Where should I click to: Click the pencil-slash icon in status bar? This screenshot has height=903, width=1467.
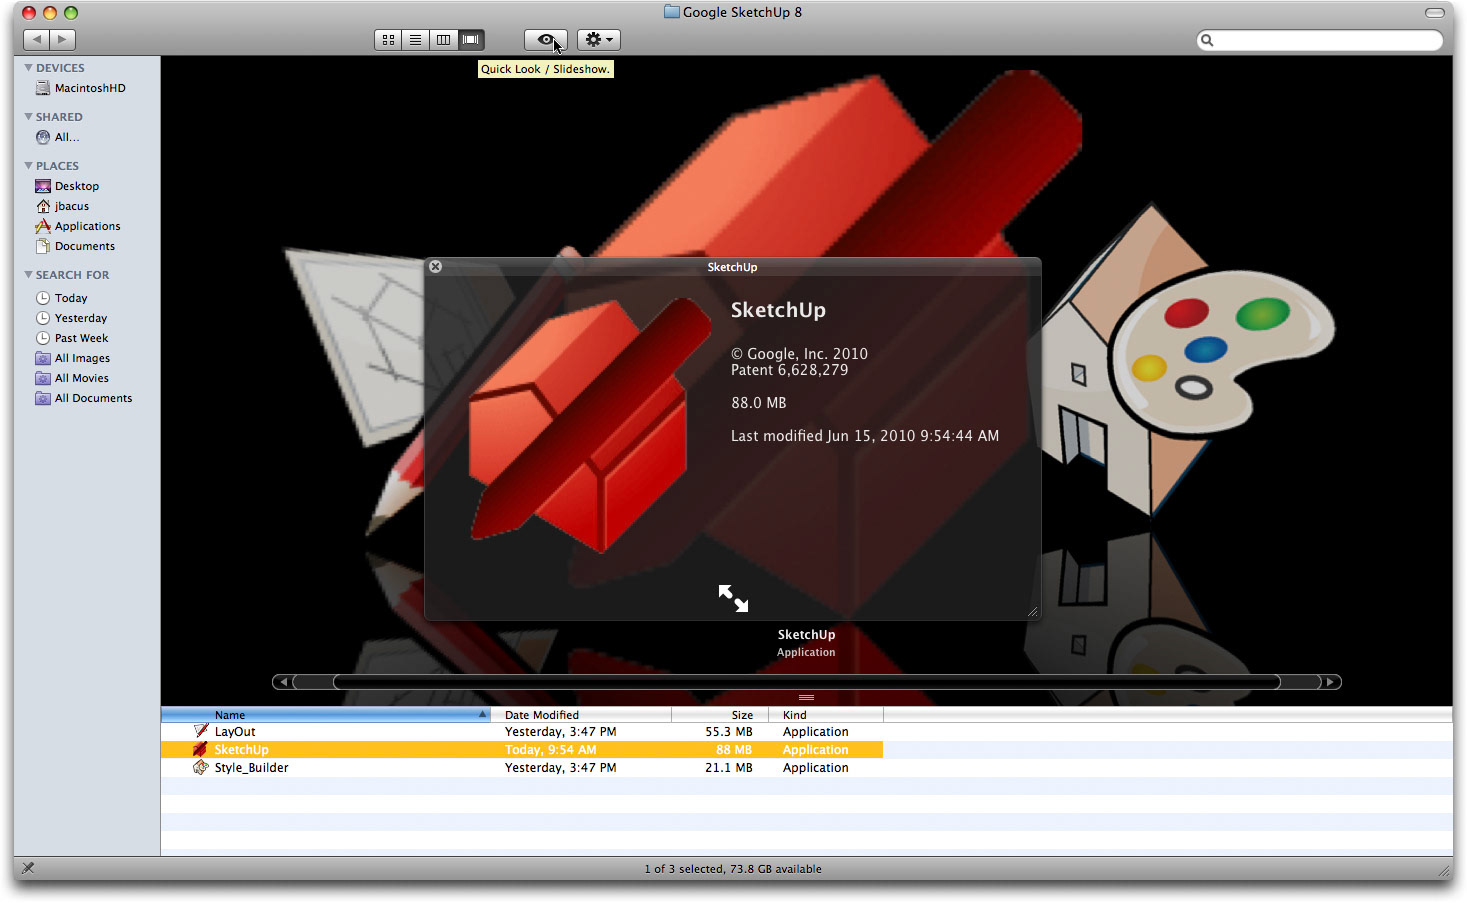click(28, 868)
